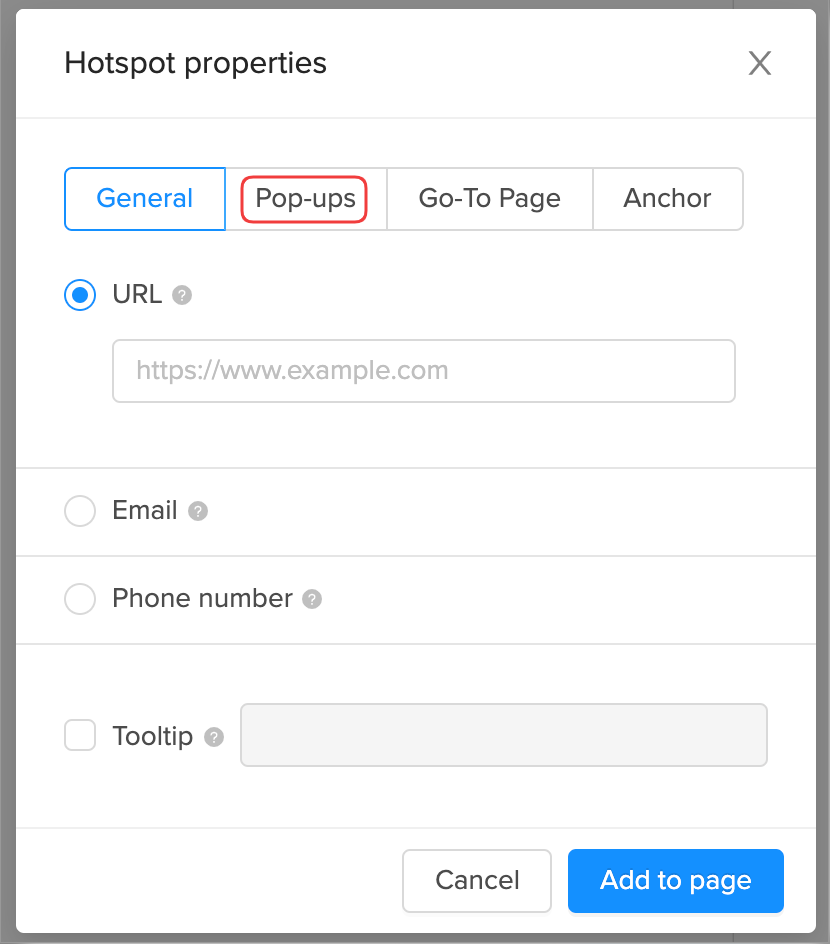Click the Hotspot properties title

[195, 63]
